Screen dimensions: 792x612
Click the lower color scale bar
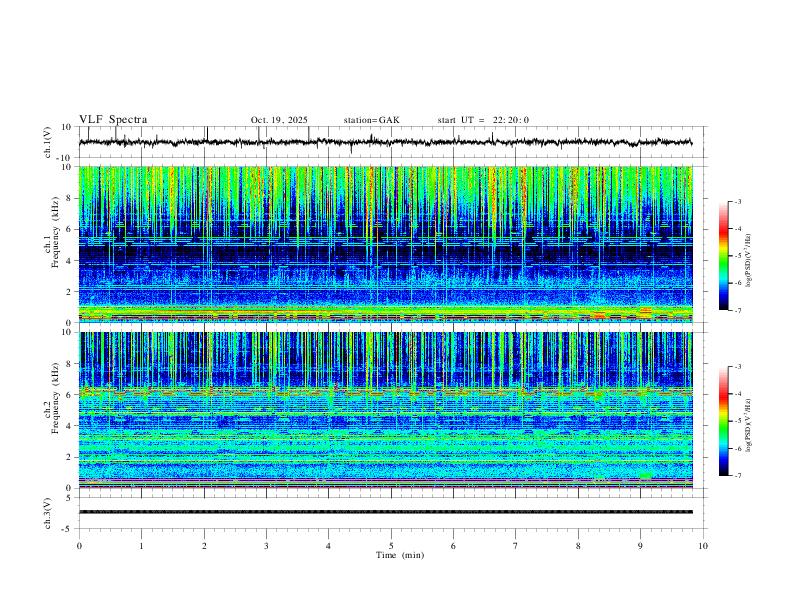724,421
